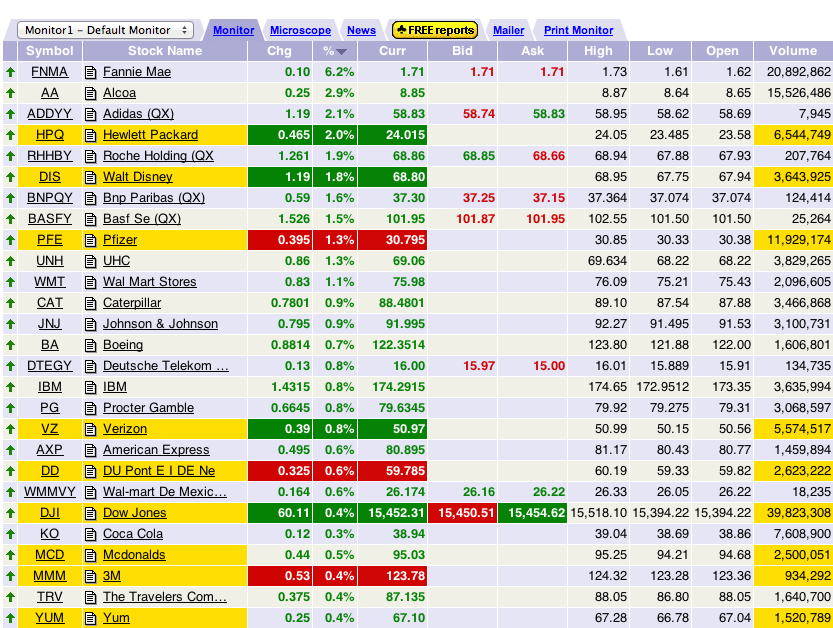Open the Print Monitor tab
833x628 pixels.
pyautogui.click(x=580, y=30)
